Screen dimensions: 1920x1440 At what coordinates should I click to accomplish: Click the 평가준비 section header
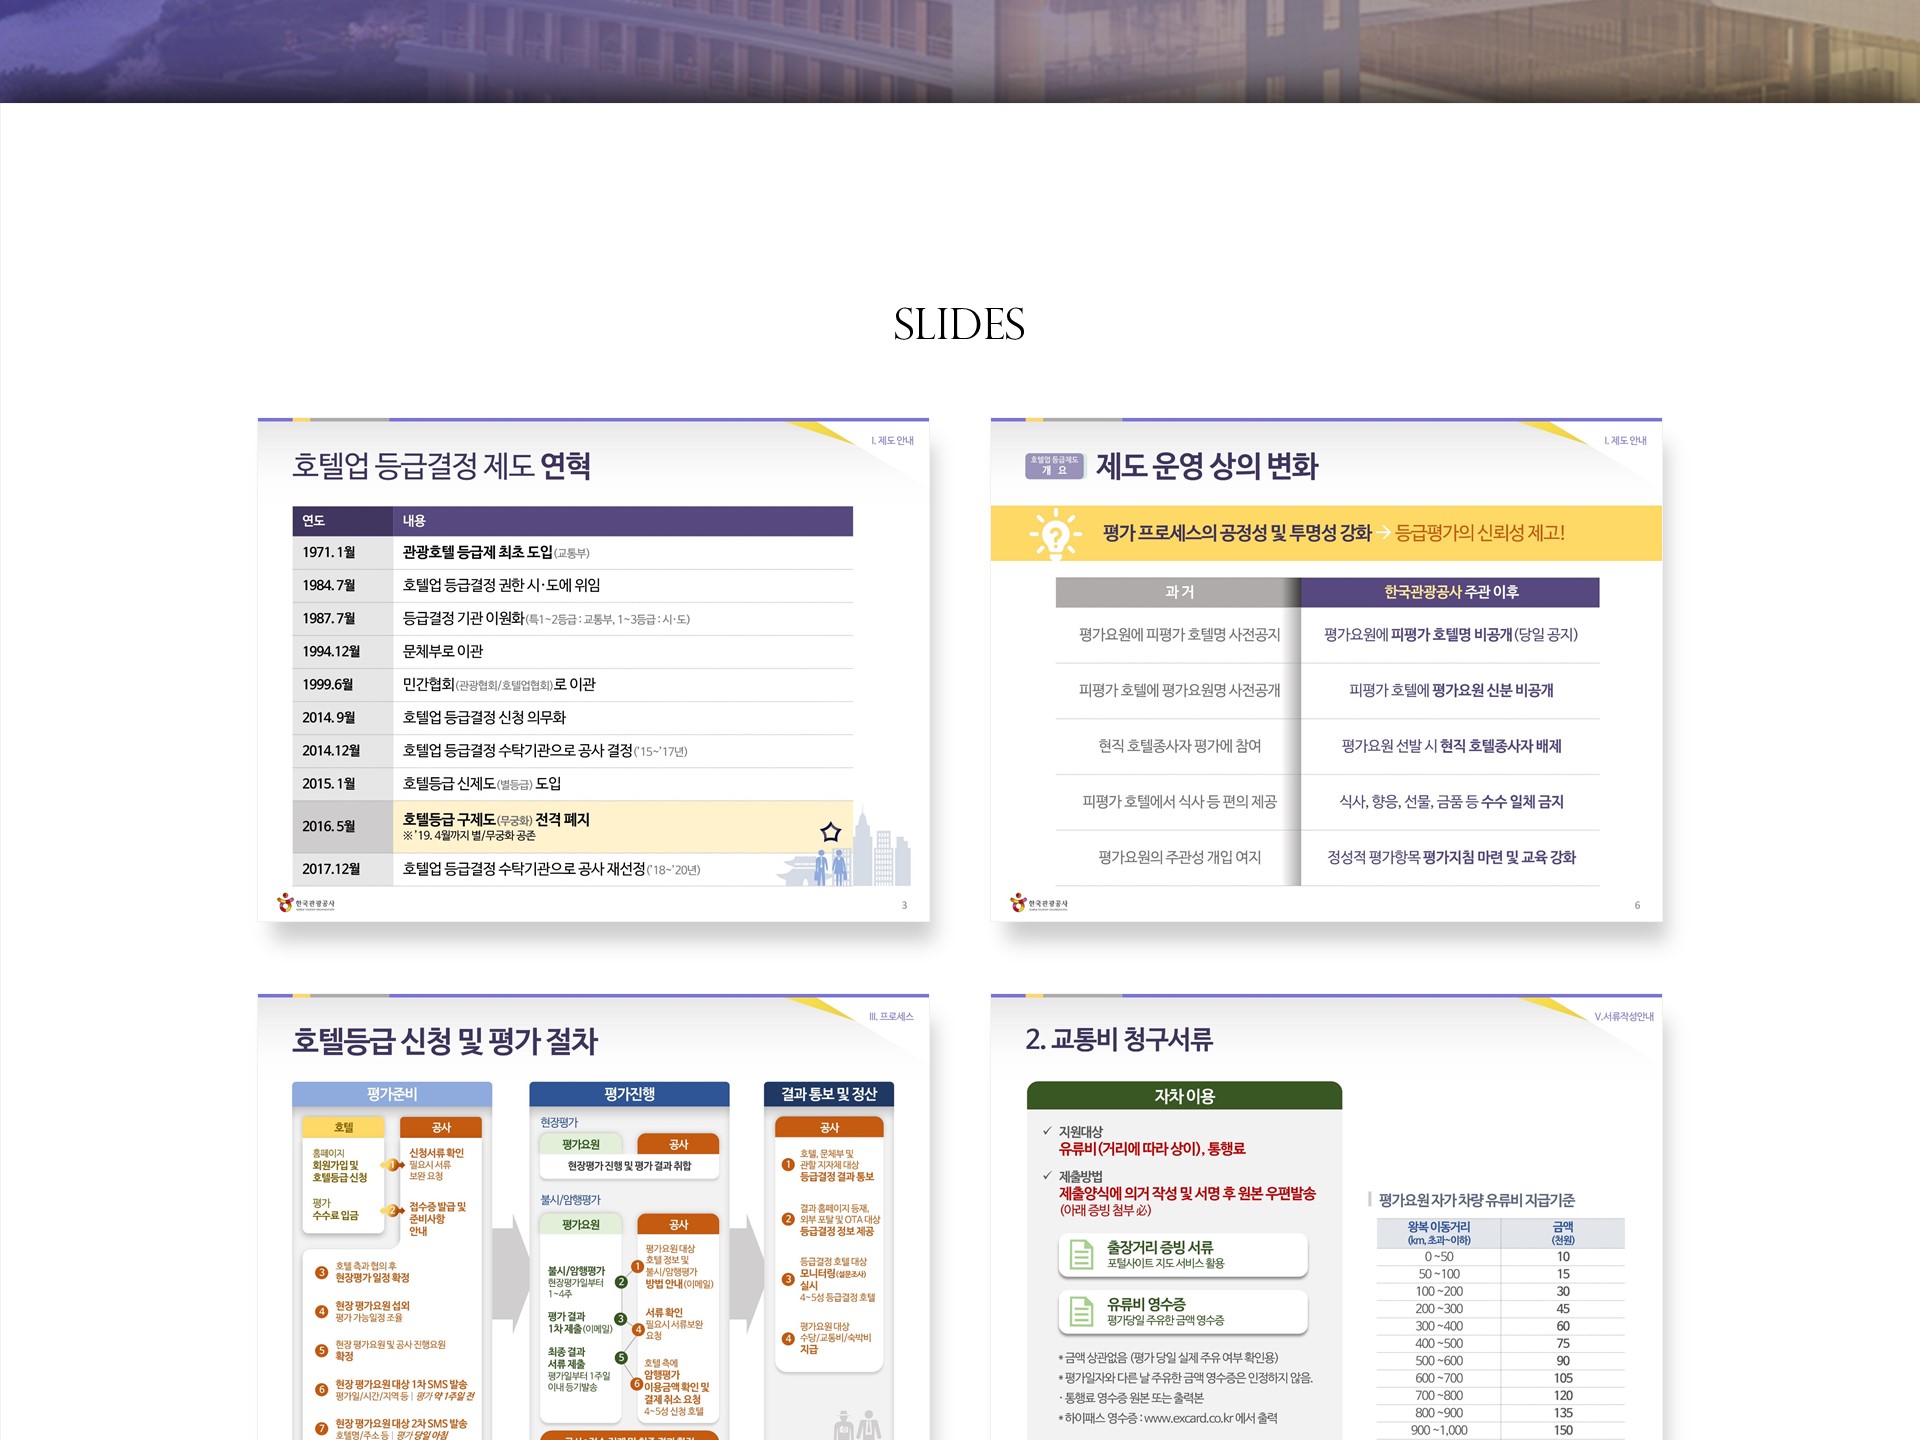392,1094
